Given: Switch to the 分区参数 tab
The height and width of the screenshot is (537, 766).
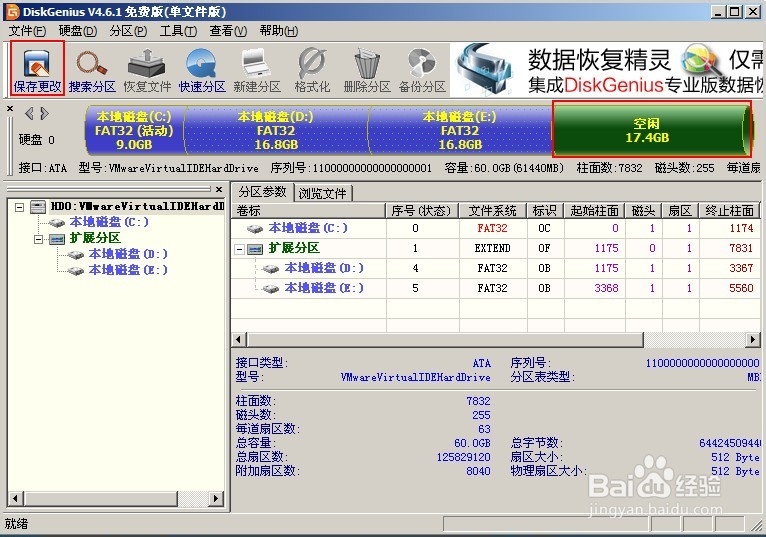Looking at the screenshot, I should tap(262, 192).
